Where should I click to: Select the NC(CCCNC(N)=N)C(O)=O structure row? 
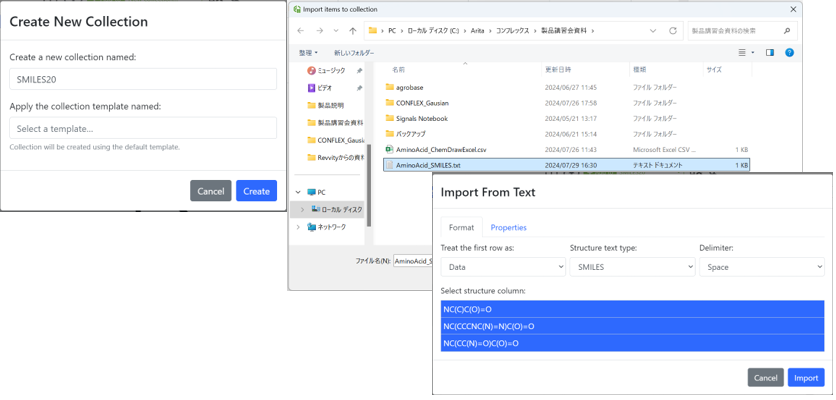pyautogui.click(x=632, y=326)
